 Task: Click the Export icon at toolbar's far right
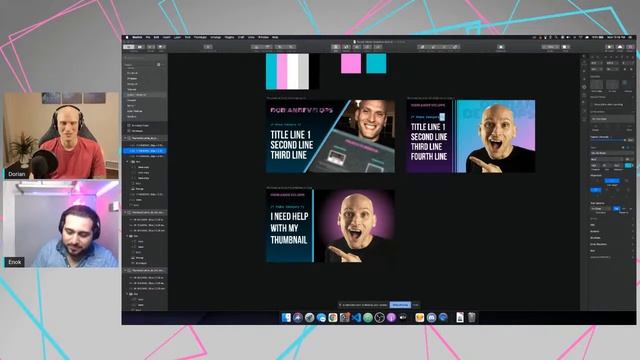point(630,47)
